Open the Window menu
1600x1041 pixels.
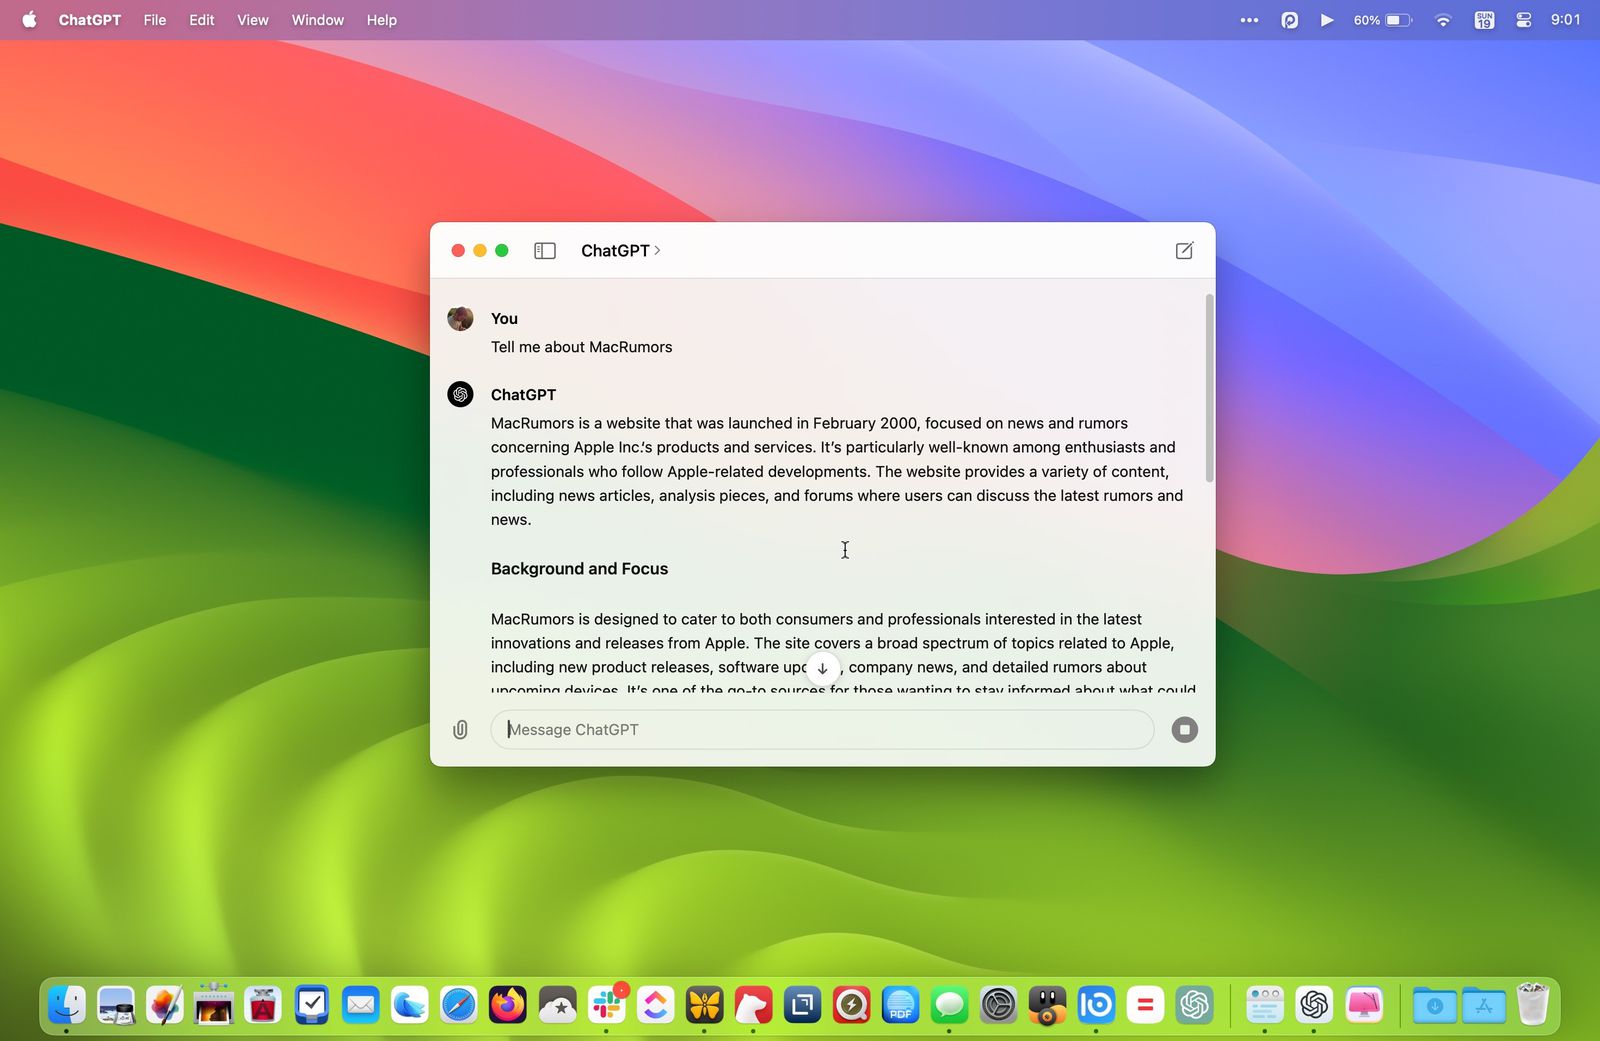click(x=317, y=20)
